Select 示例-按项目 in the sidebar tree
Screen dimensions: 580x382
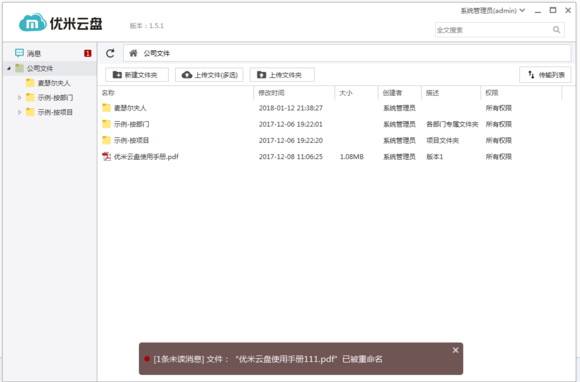tap(55, 112)
